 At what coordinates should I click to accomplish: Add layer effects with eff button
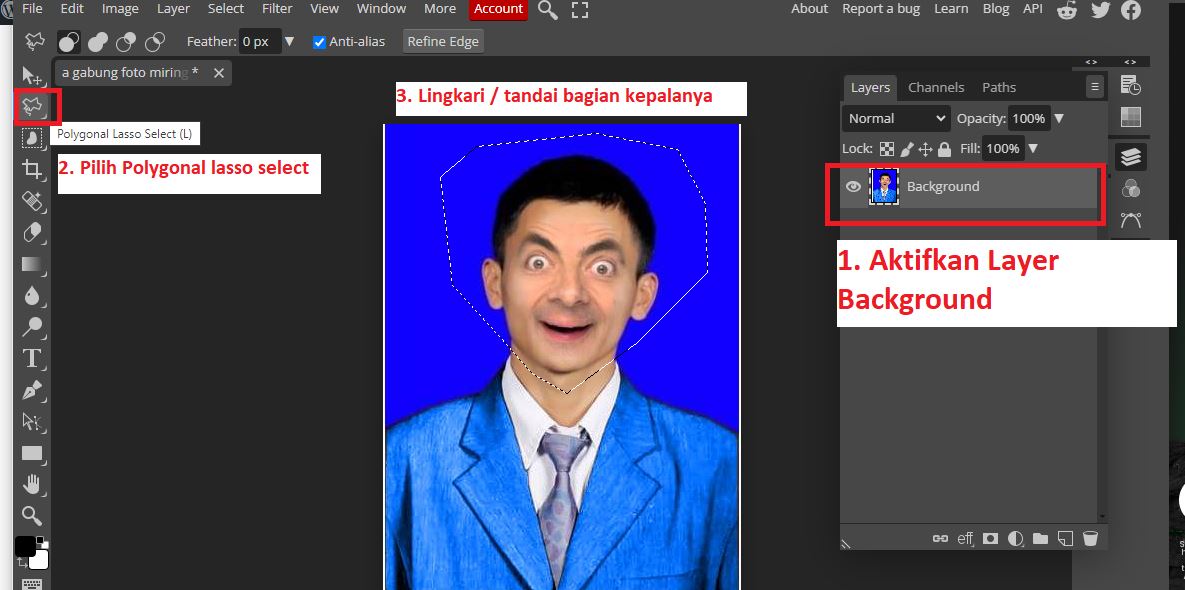(965, 539)
